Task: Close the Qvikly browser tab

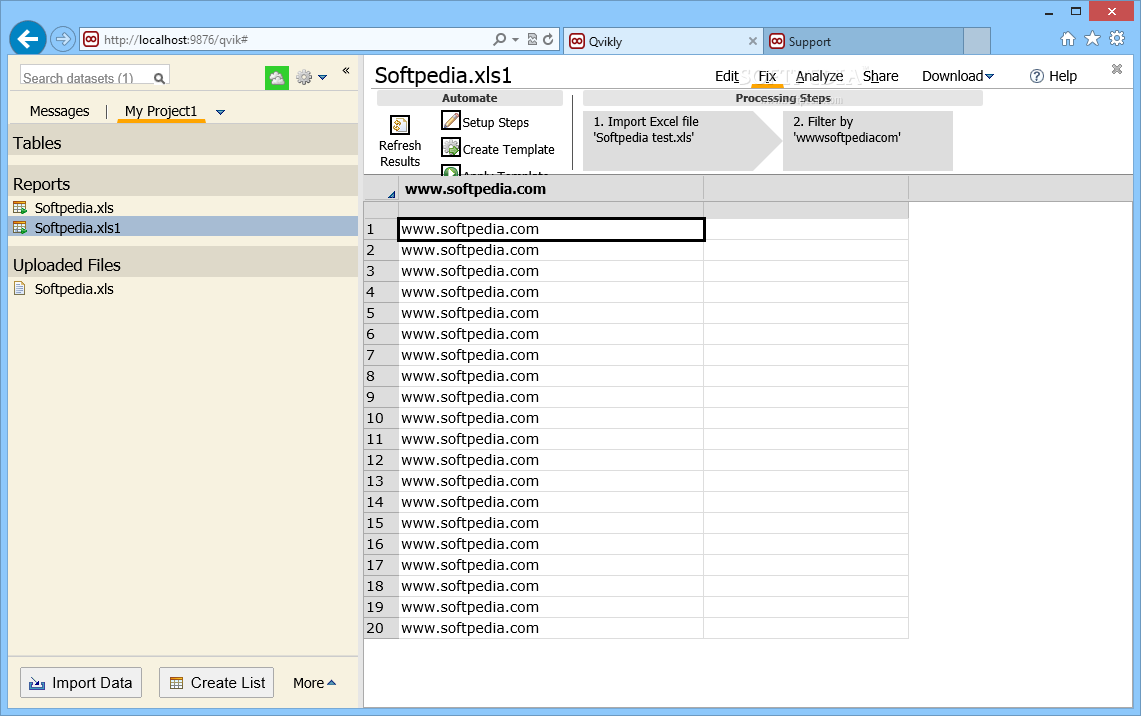Action: click(x=752, y=41)
